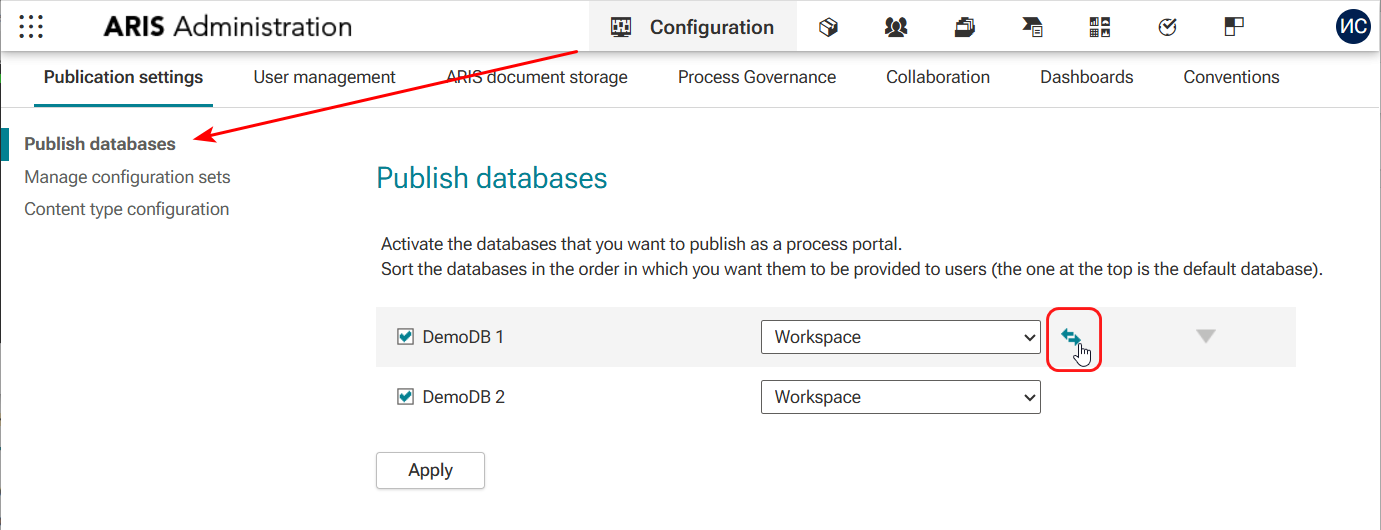The image size is (1381, 530).
Task: Open the dashboards tiles icon in header
Action: [x=1100, y=27]
